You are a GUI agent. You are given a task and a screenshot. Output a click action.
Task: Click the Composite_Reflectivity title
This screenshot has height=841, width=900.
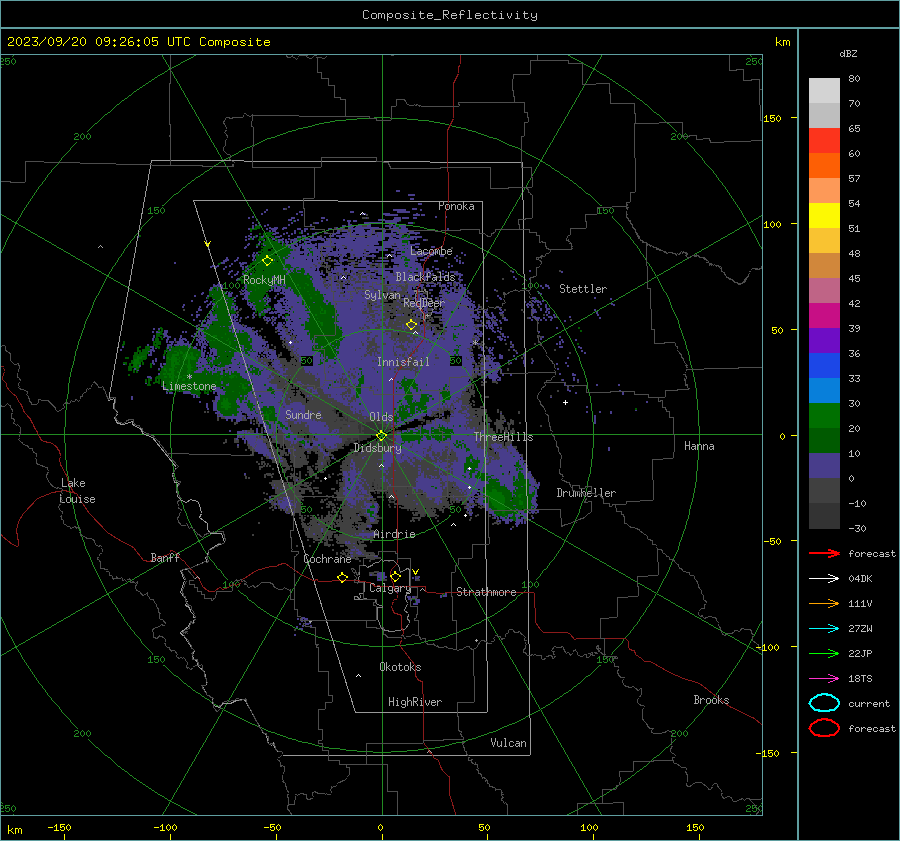pyautogui.click(x=450, y=15)
